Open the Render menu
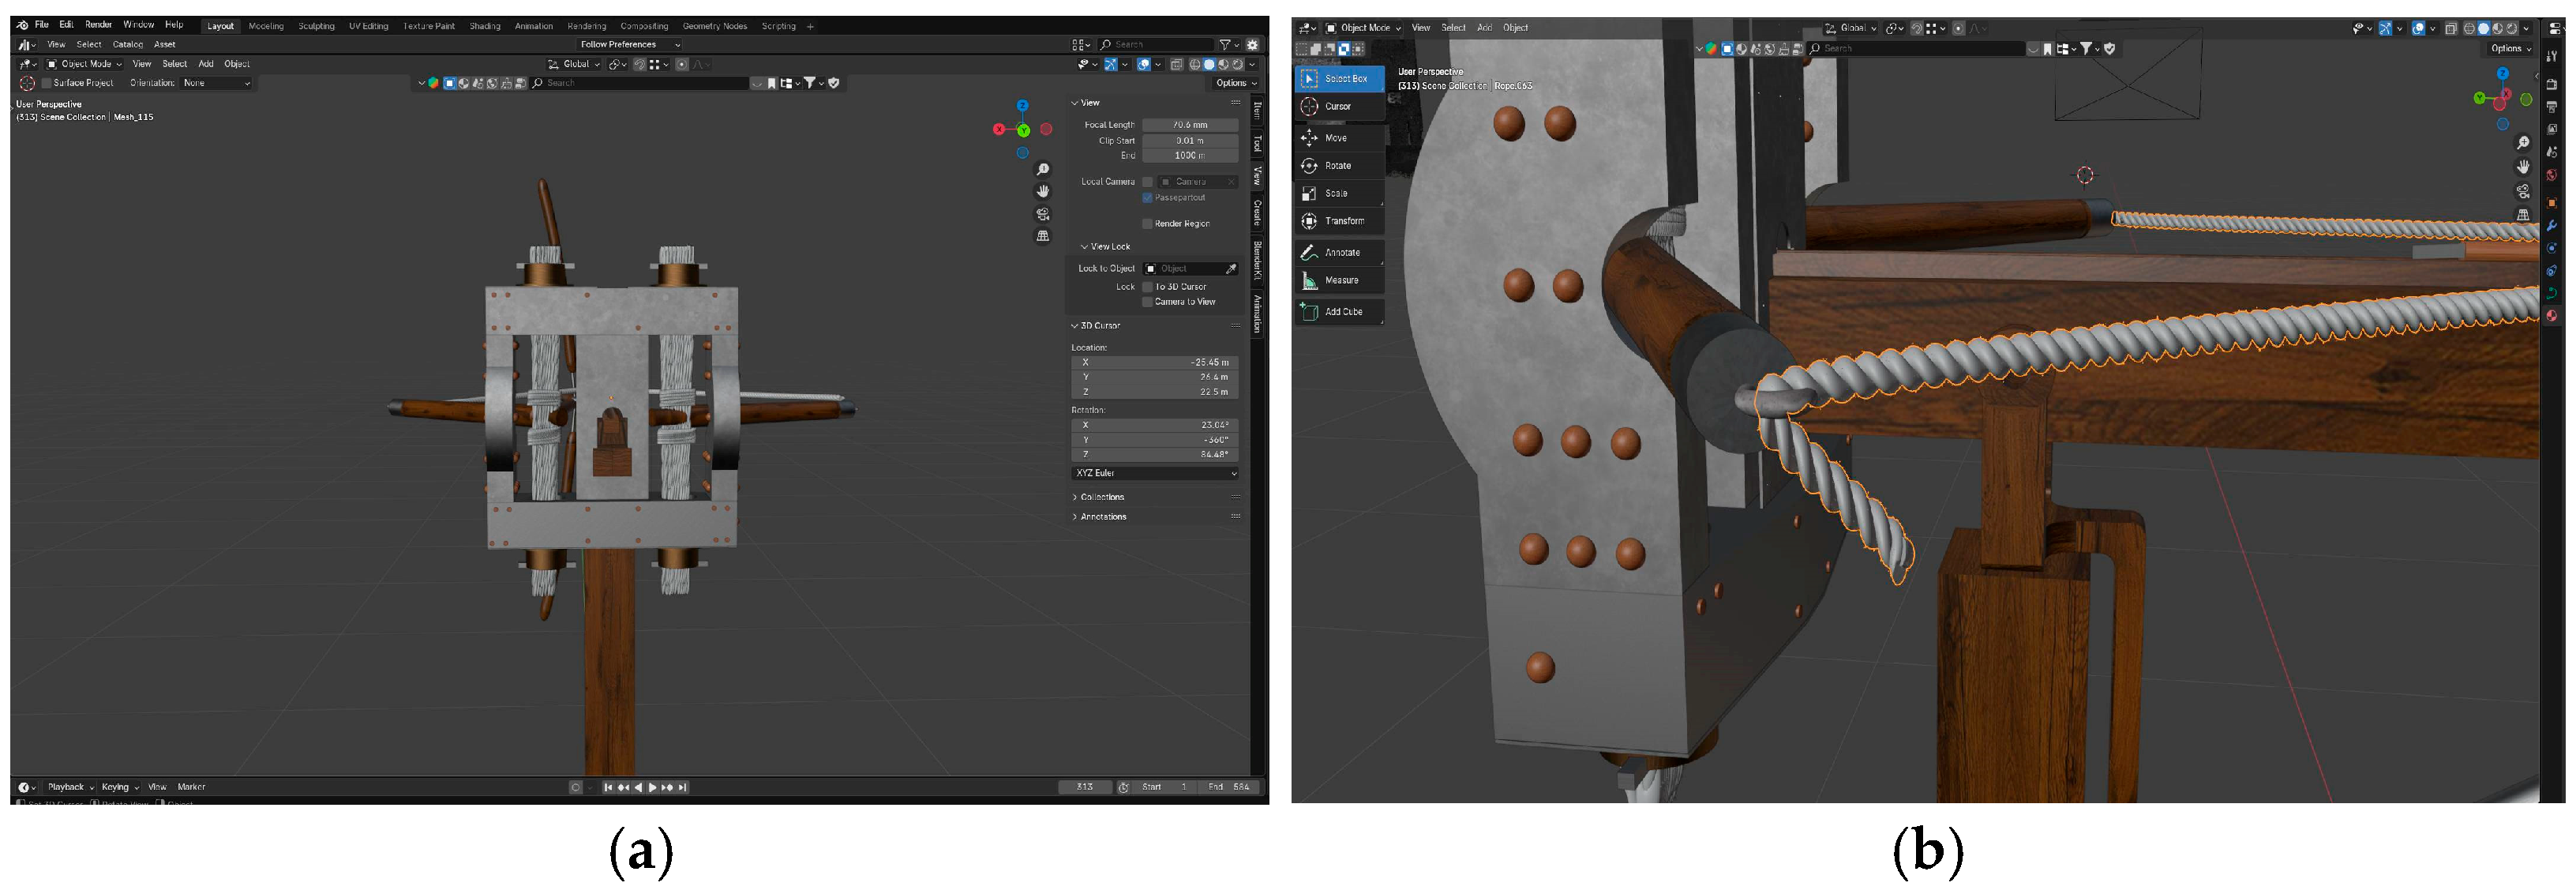The image size is (2576, 894). click(x=98, y=25)
